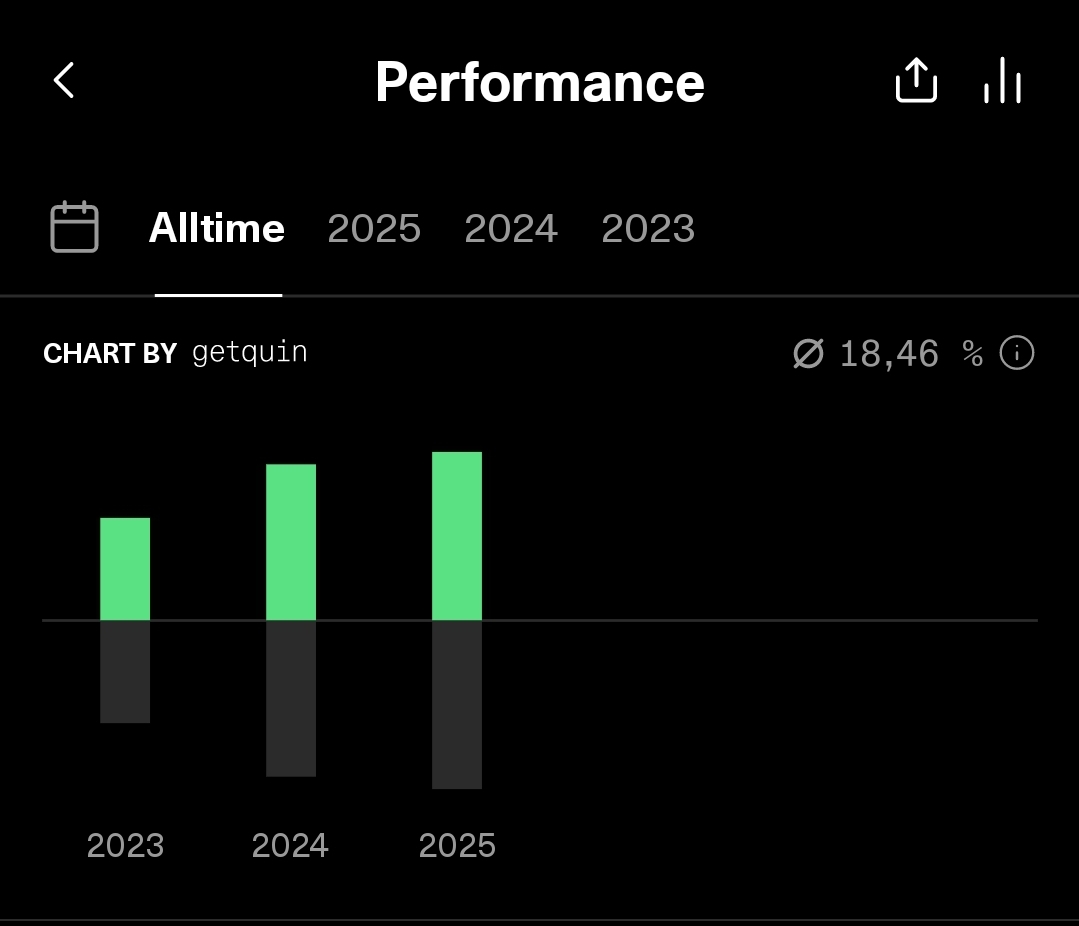
Task: Tap the bar chart statistics icon
Action: (1002, 81)
